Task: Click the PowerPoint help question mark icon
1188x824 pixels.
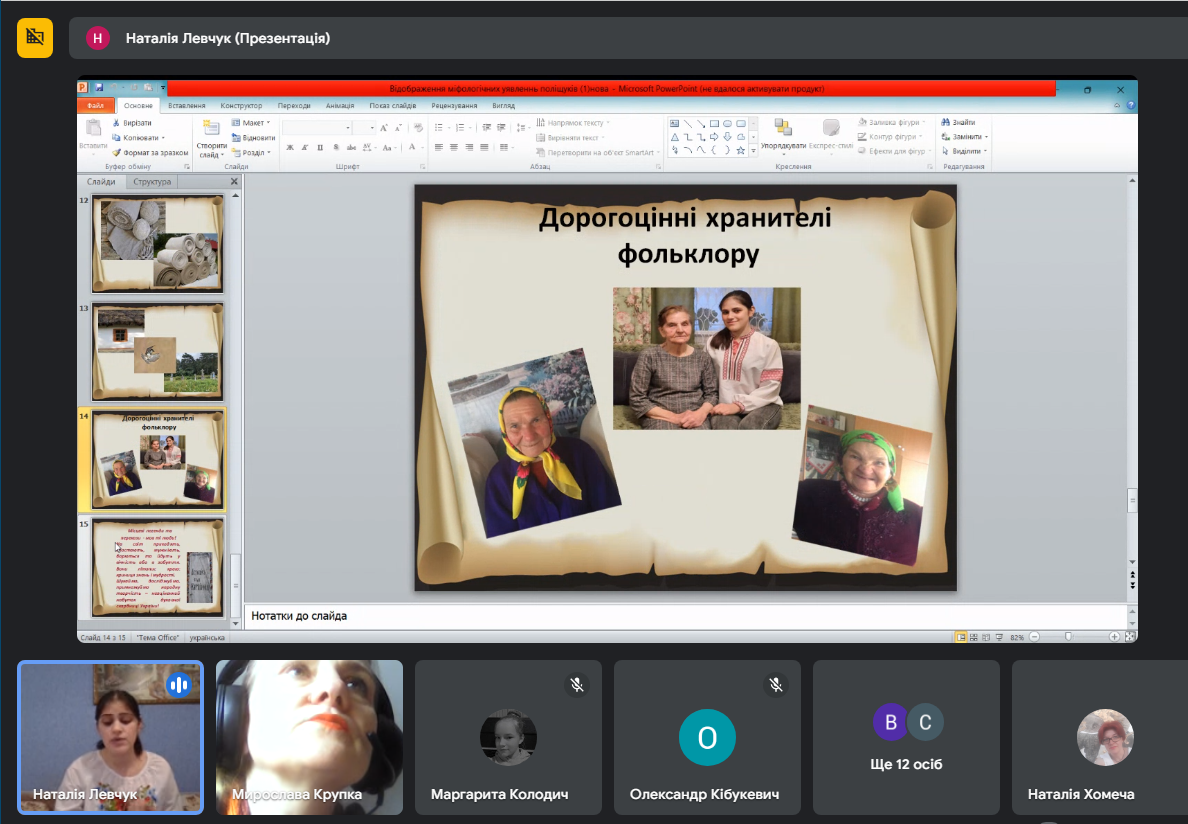Action: point(1131,105)
